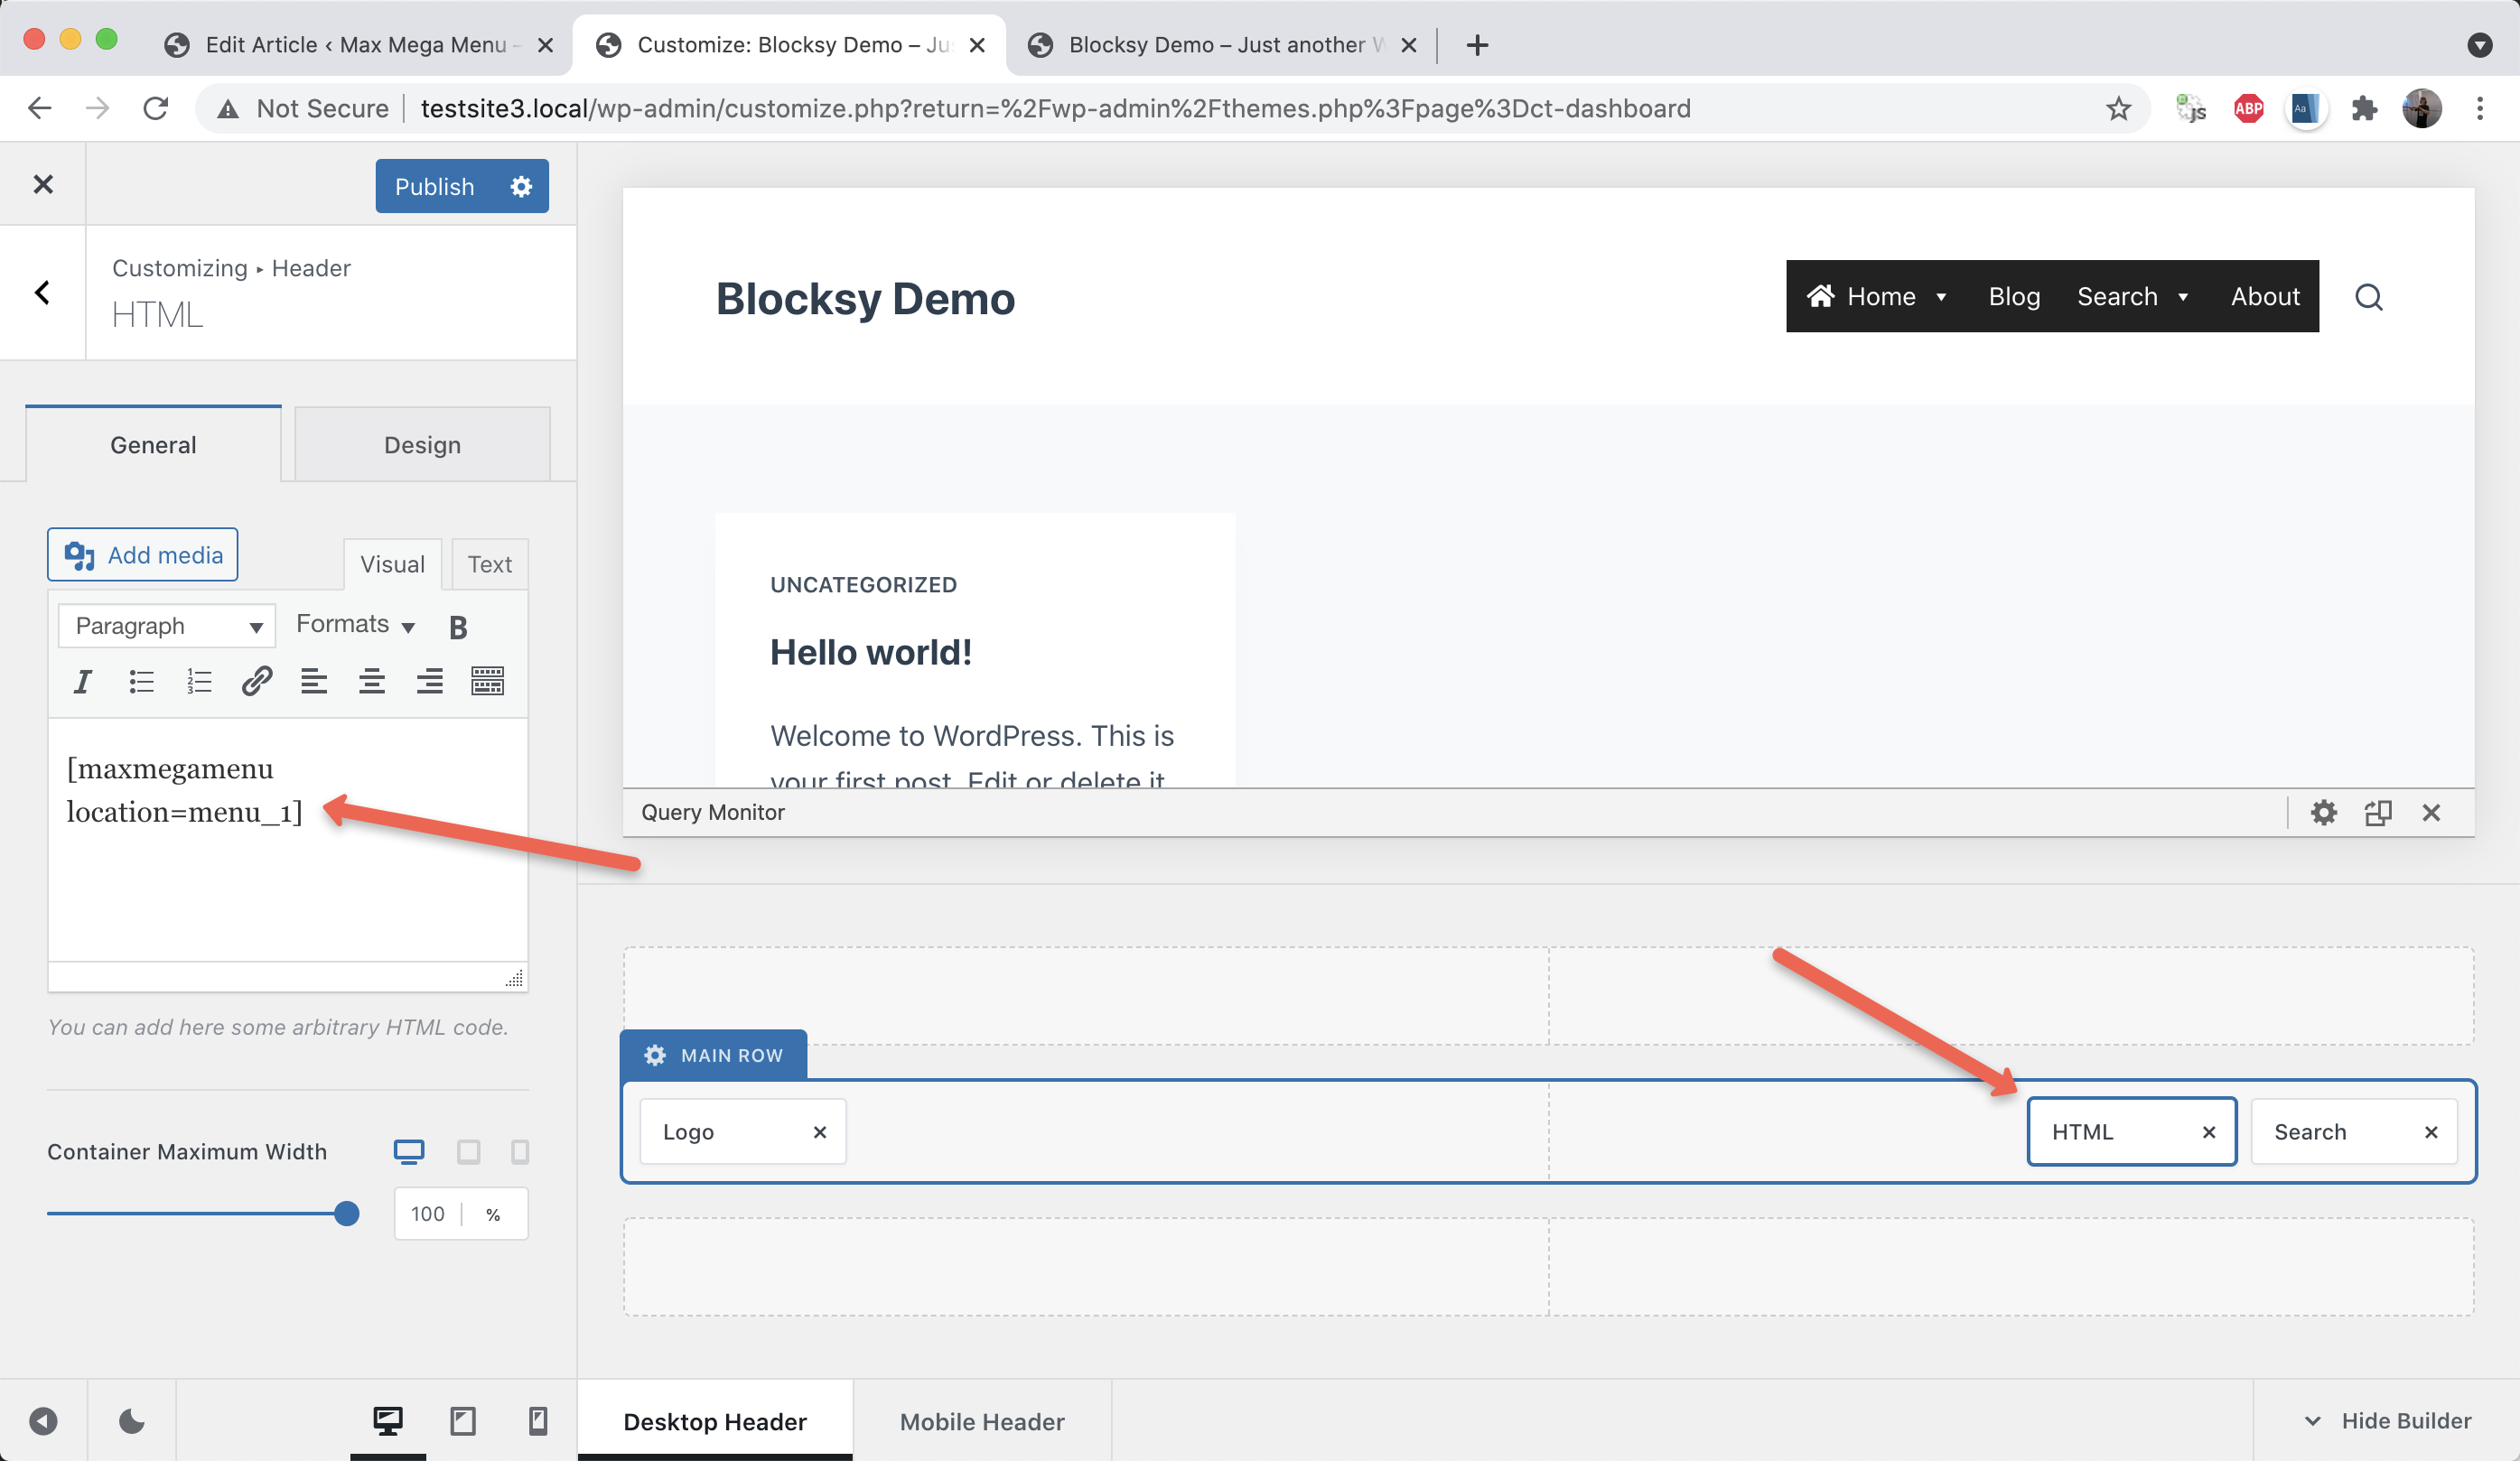
Task: Open the Mobile Header tab
Action: click(981, 1421)
